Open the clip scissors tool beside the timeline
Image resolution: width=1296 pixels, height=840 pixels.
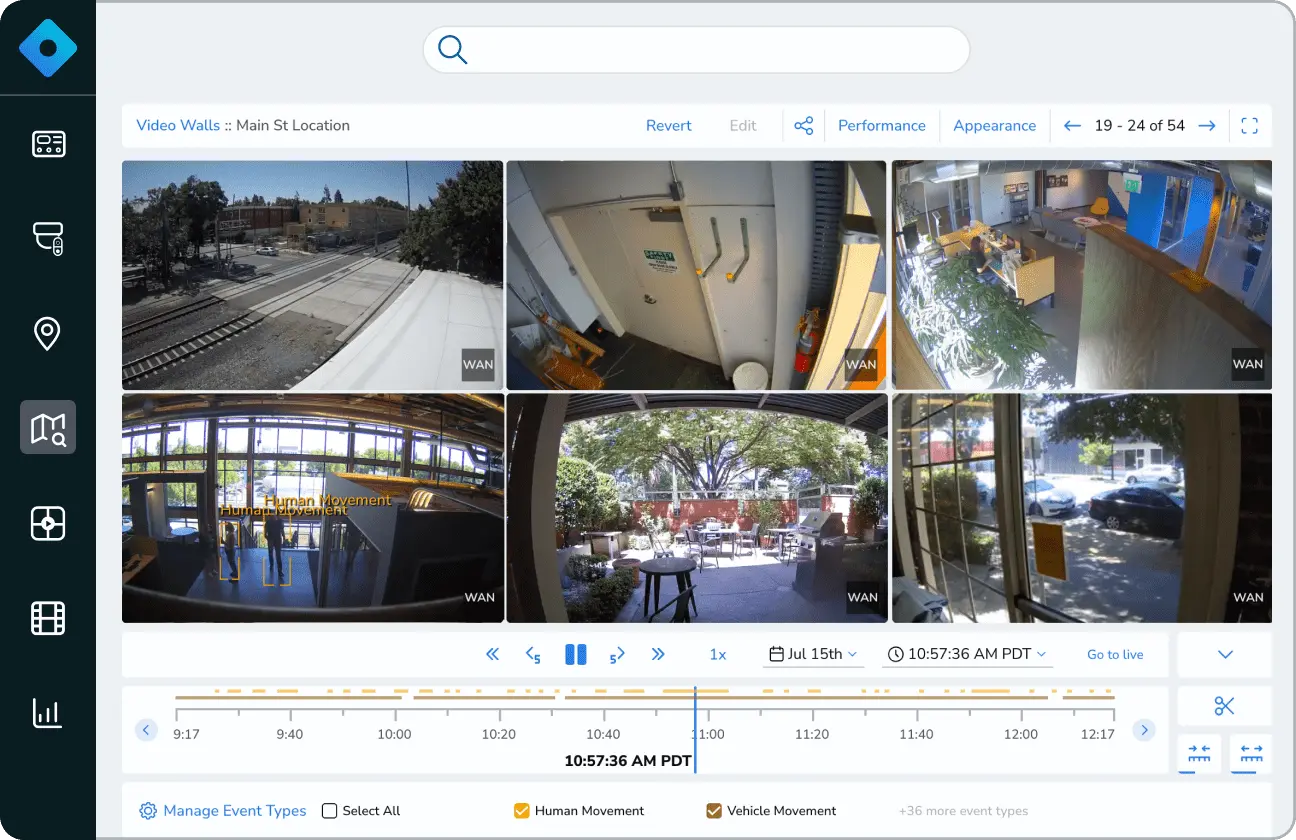tap(1224, 705)
